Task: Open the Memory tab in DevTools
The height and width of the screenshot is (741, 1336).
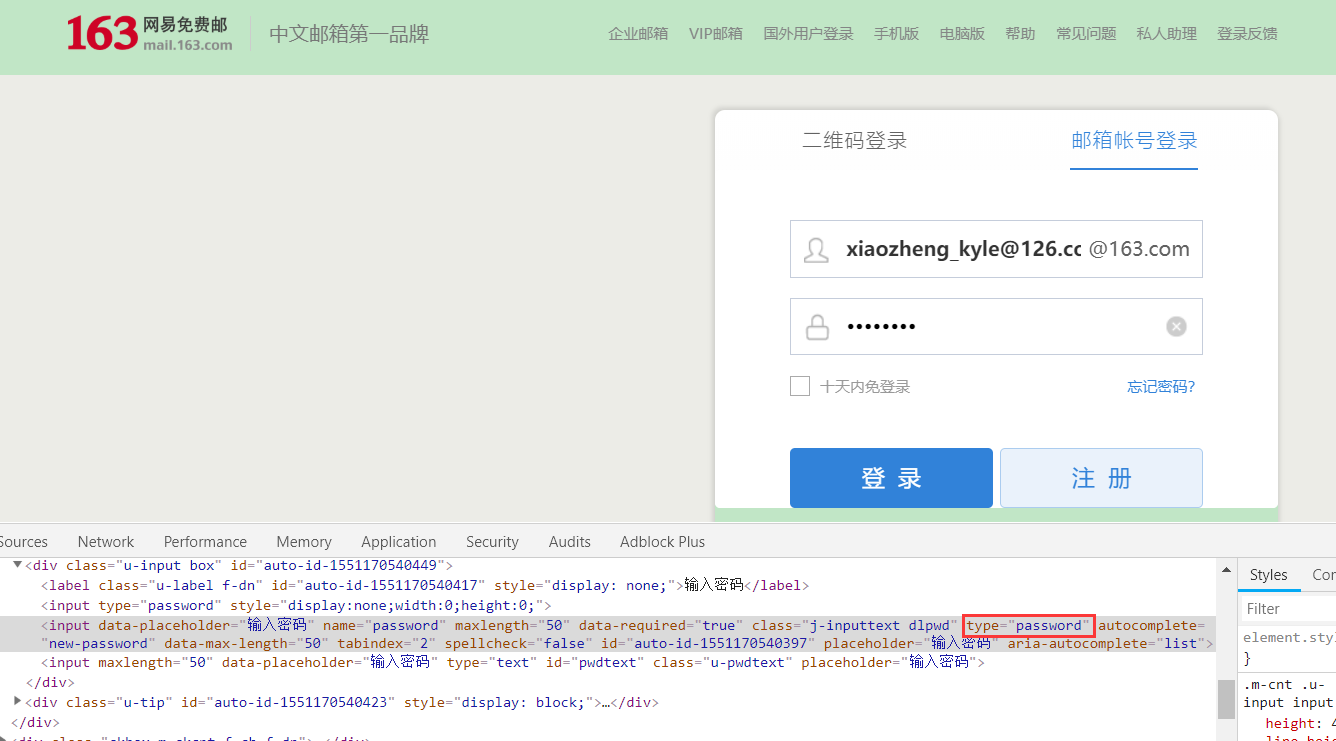Action: pyautogui.click(x=304, y=541)
